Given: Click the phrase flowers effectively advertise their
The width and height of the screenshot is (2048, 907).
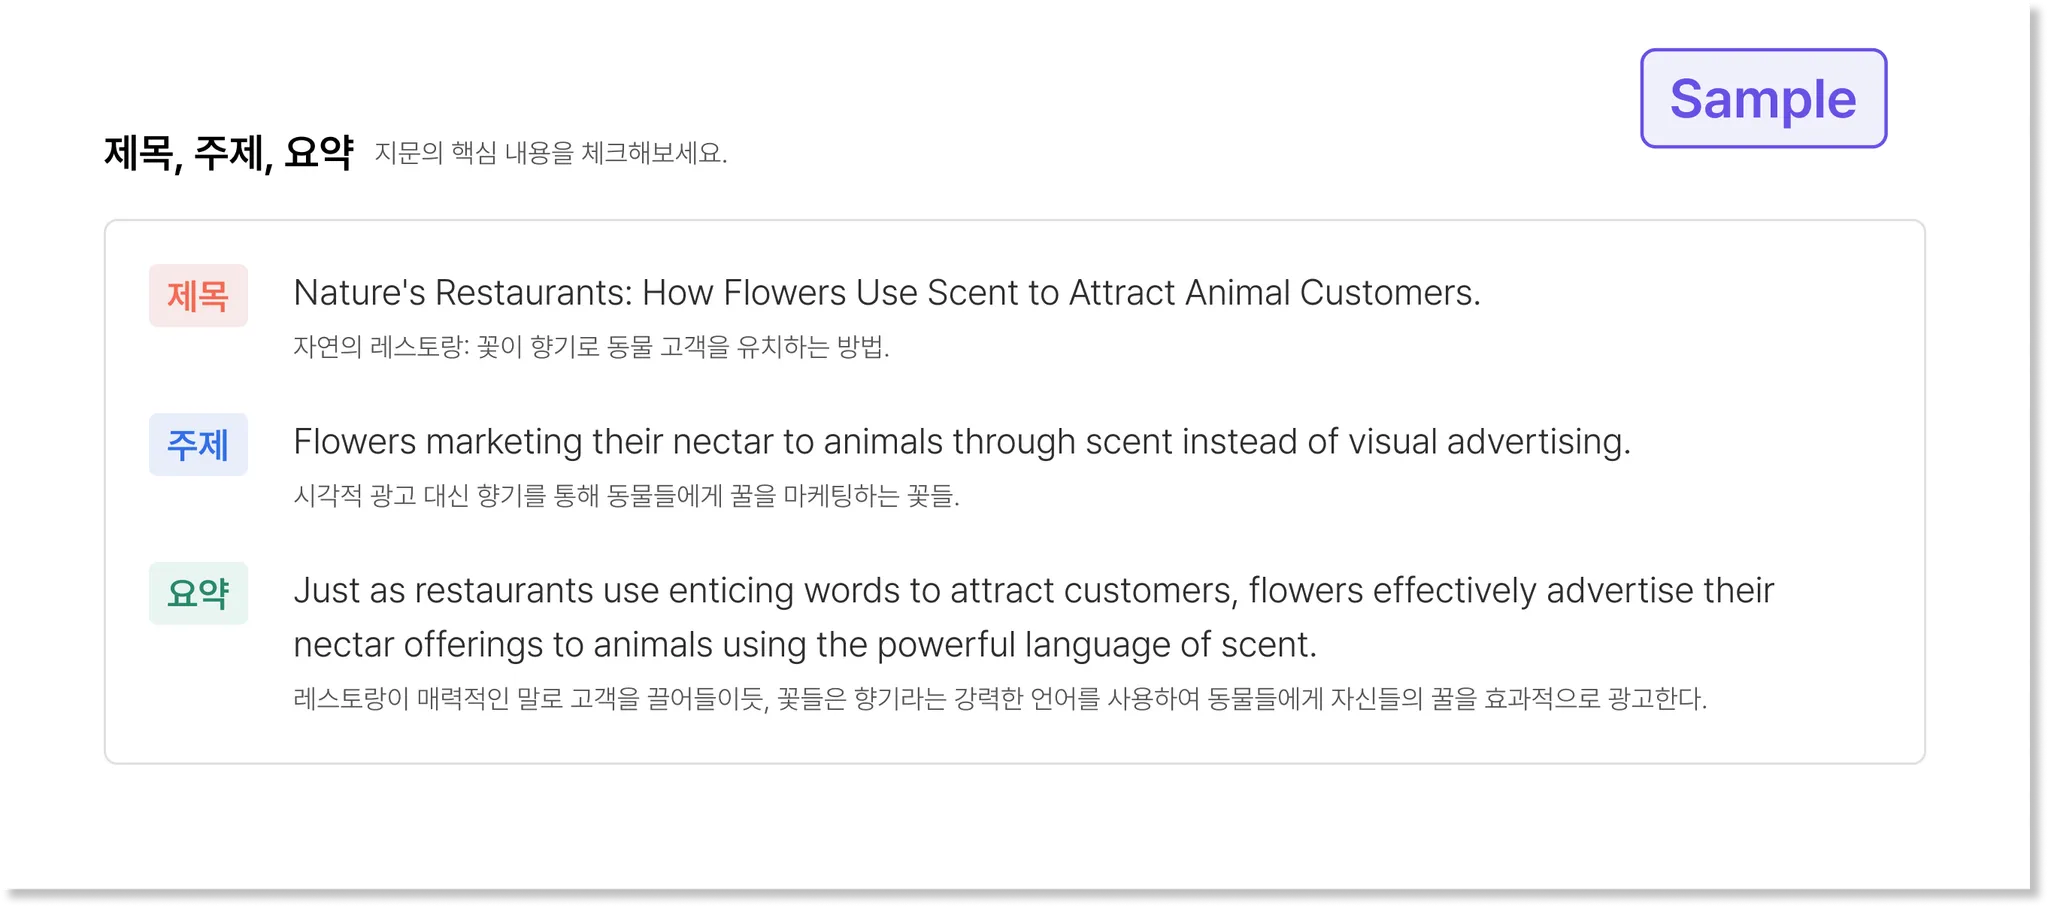Looking at the screenshot, I should [1511, 591].
